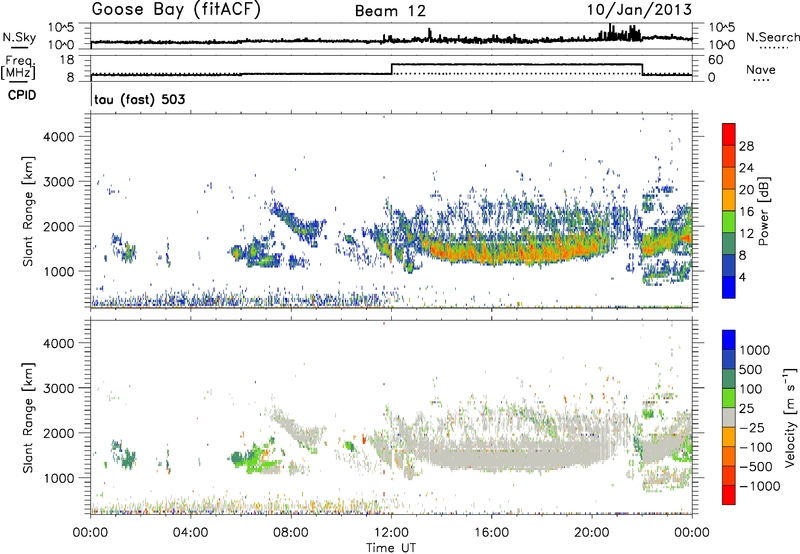Viewport: 800px width, 554px height.
Task: Click the 12:00 time tick label
Action: [x=391, y=533]
